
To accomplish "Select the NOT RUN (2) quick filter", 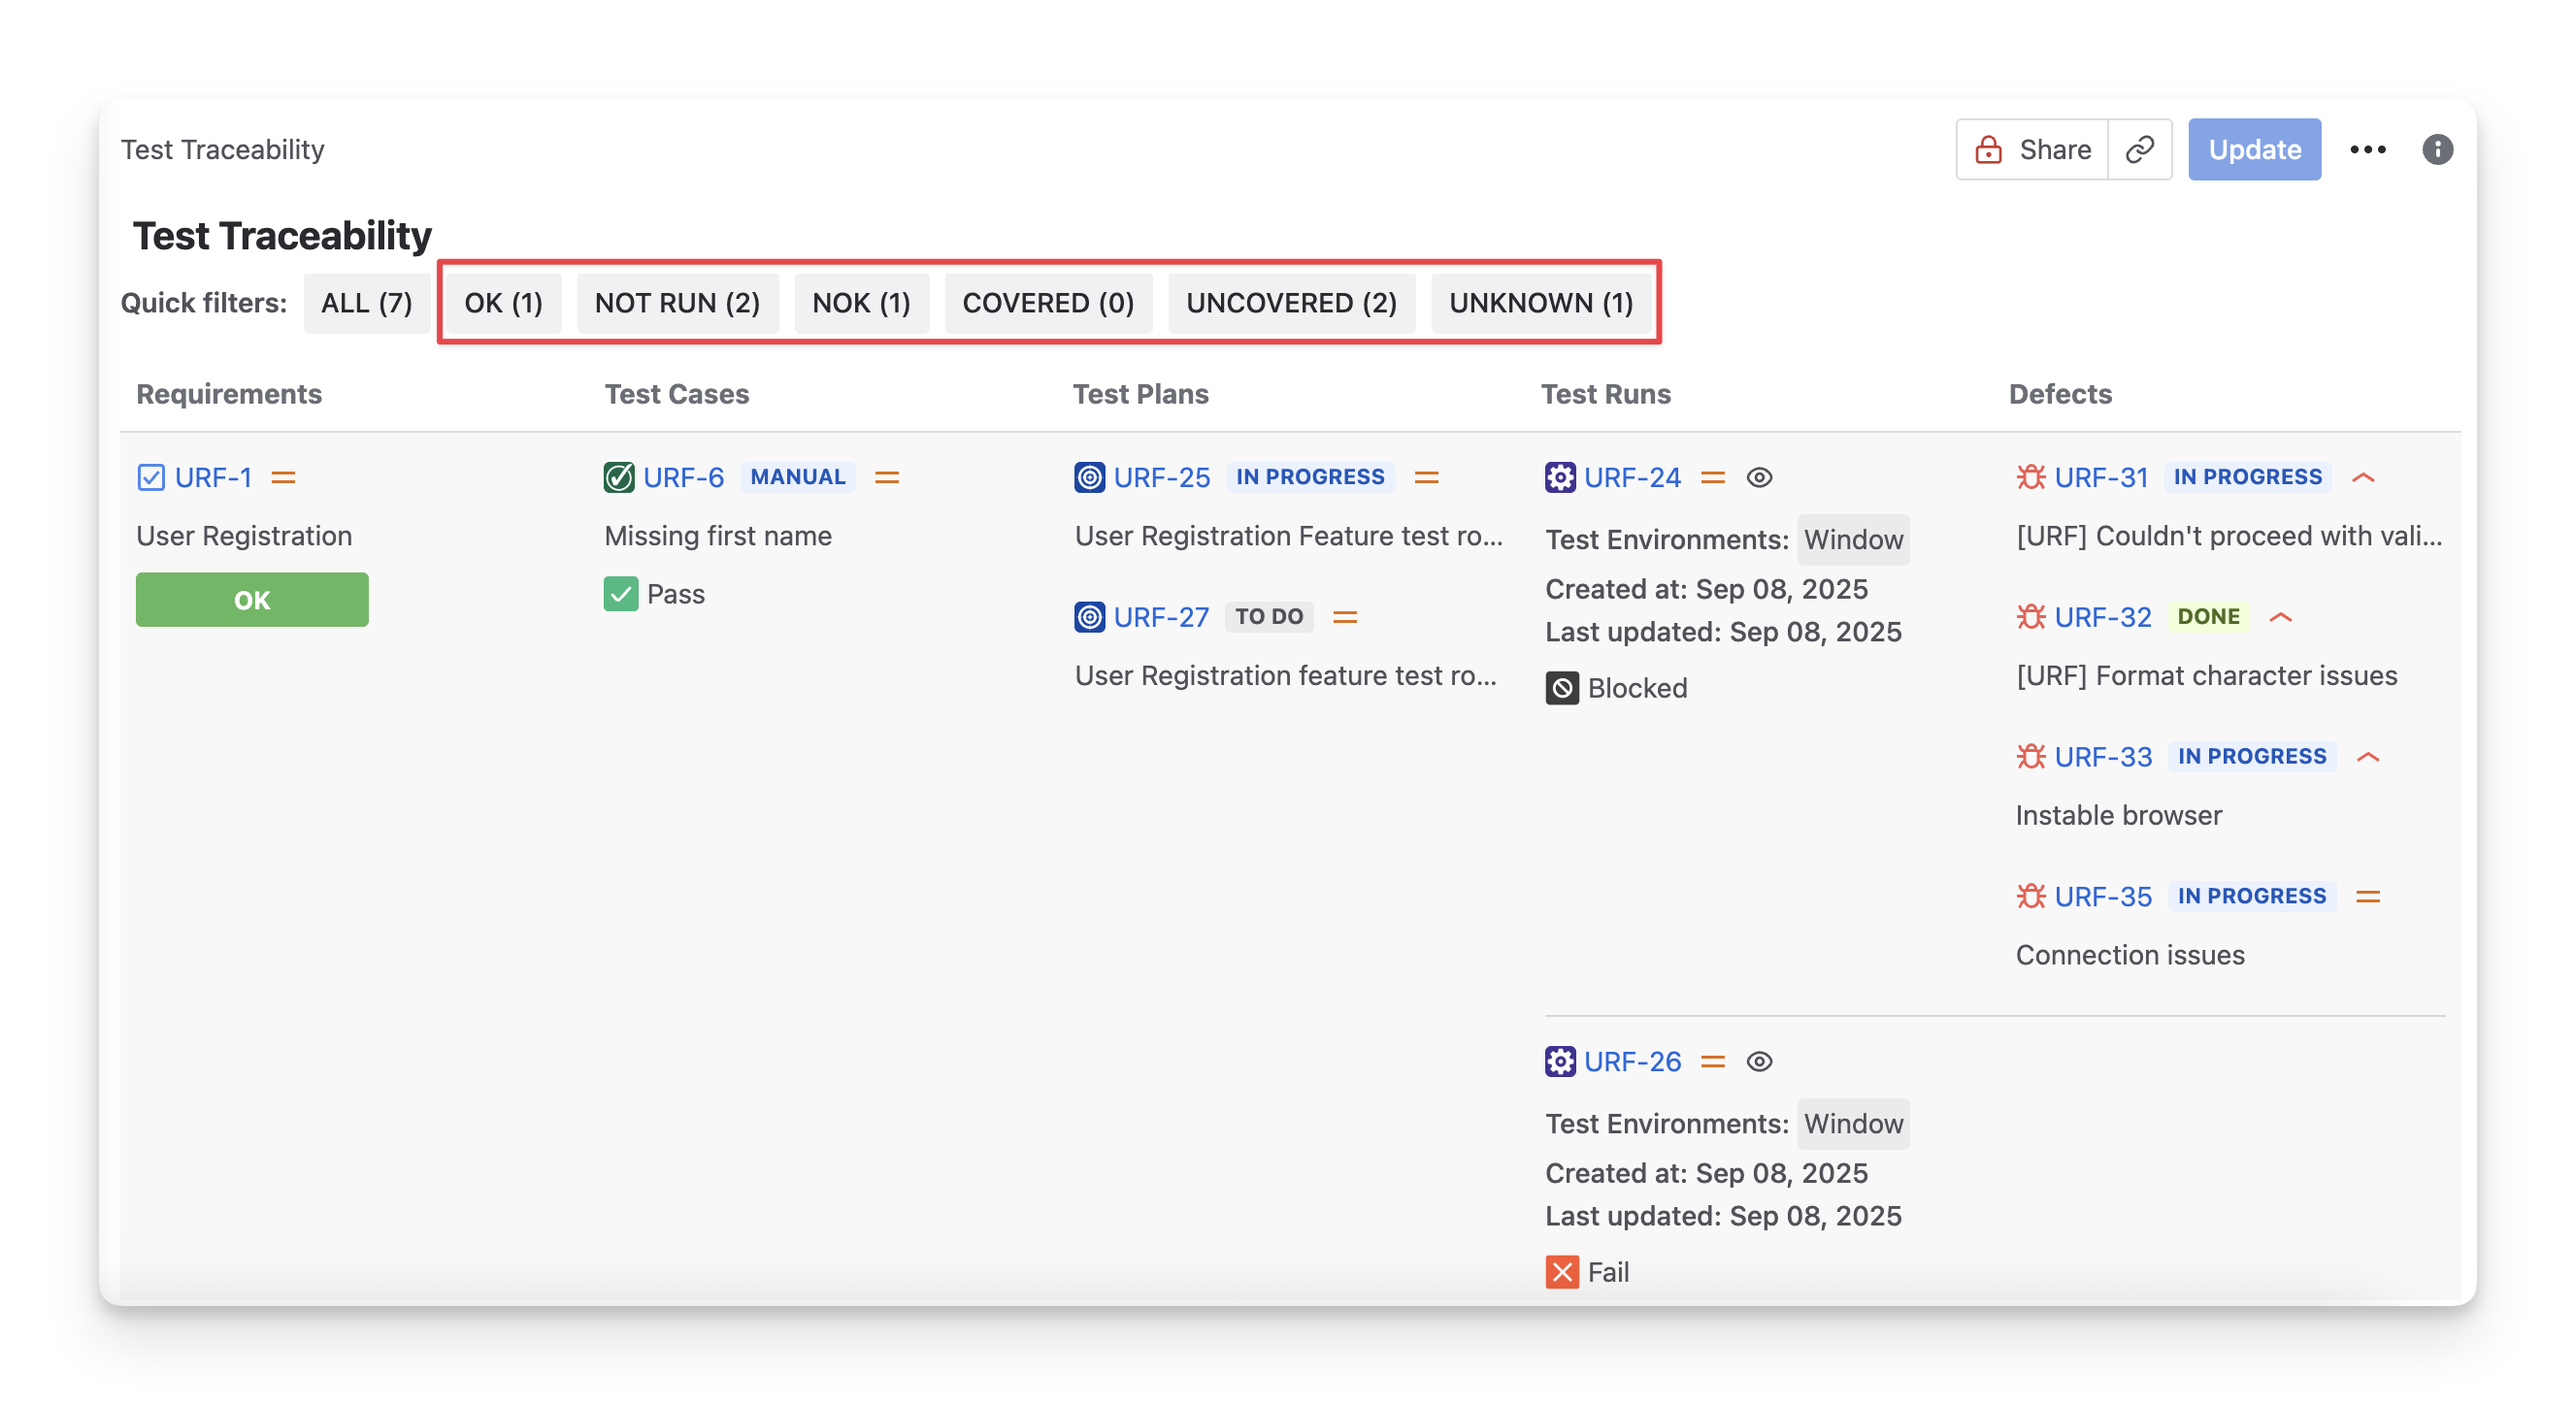I will 677,303.
